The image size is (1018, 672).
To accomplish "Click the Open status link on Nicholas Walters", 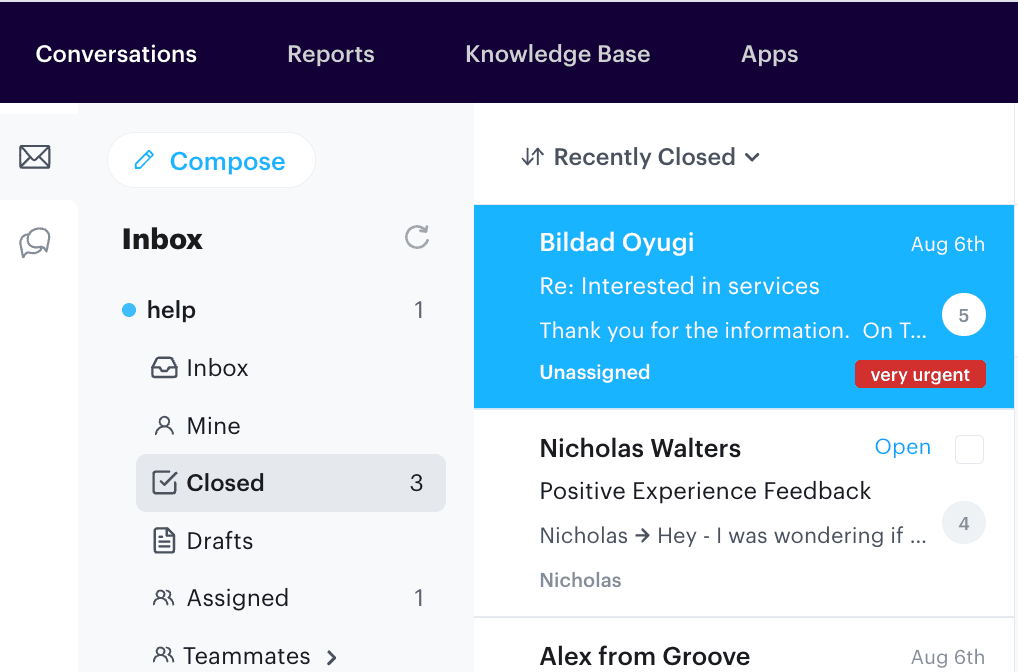I will tap(902, 447).
